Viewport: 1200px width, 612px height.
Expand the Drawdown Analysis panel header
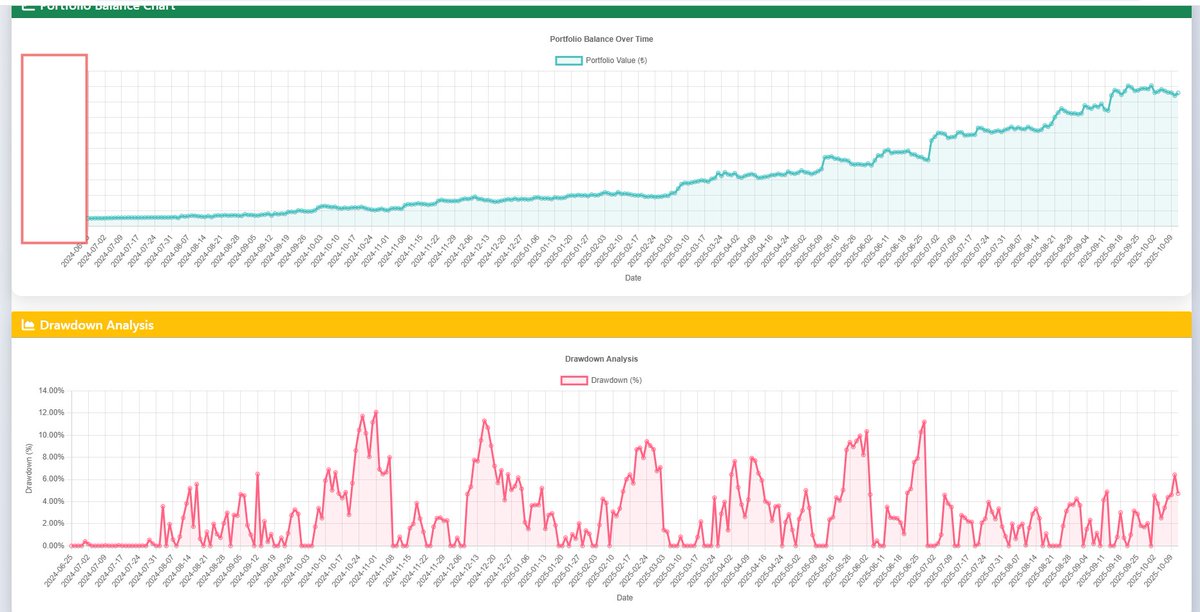[600, 324]
